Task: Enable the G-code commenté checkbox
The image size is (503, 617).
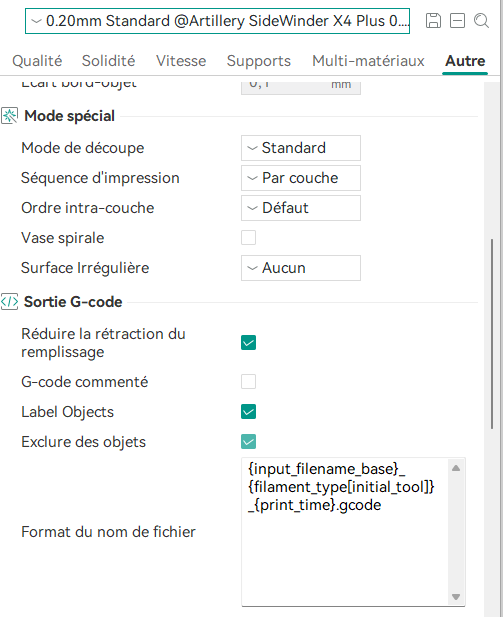Action: pyautogui.click(x=248, y=382)
